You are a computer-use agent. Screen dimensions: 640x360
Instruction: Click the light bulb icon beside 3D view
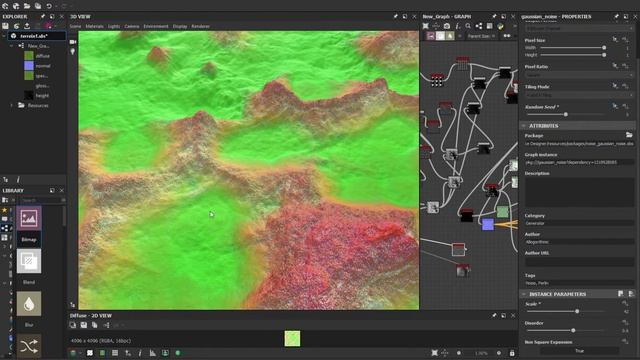coord(73,51)
